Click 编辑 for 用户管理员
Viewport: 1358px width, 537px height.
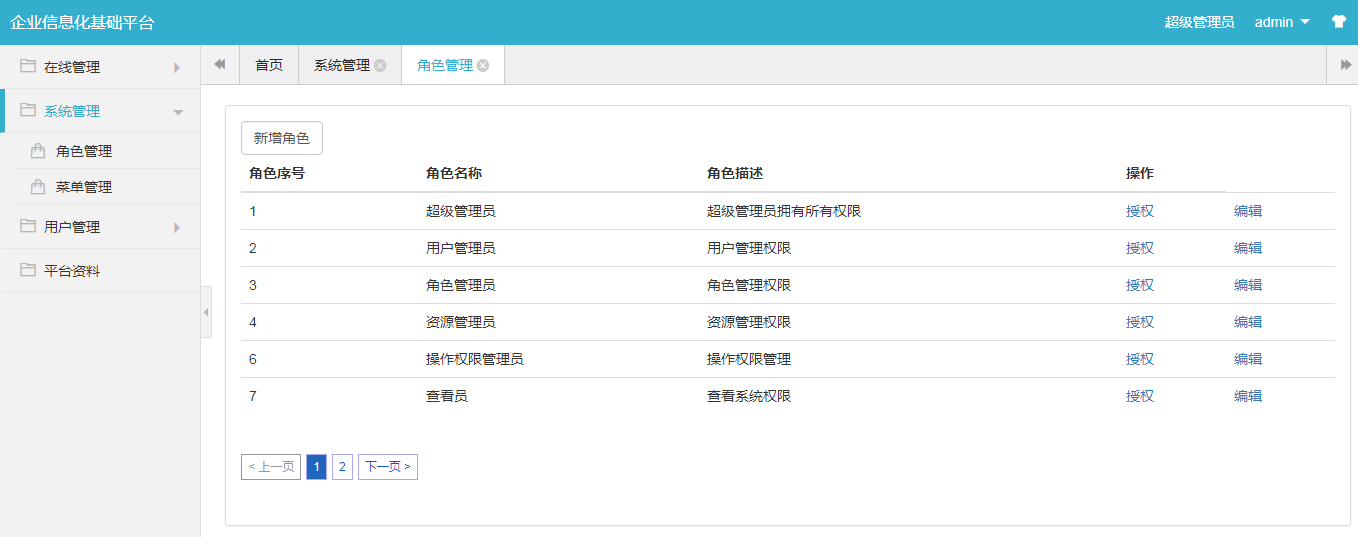1248,248
